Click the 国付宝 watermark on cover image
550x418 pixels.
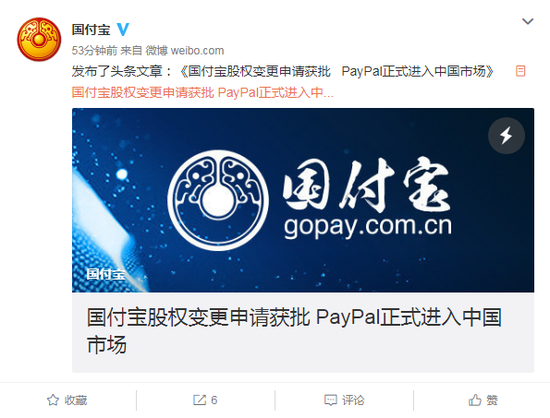(x=106, y=274)
